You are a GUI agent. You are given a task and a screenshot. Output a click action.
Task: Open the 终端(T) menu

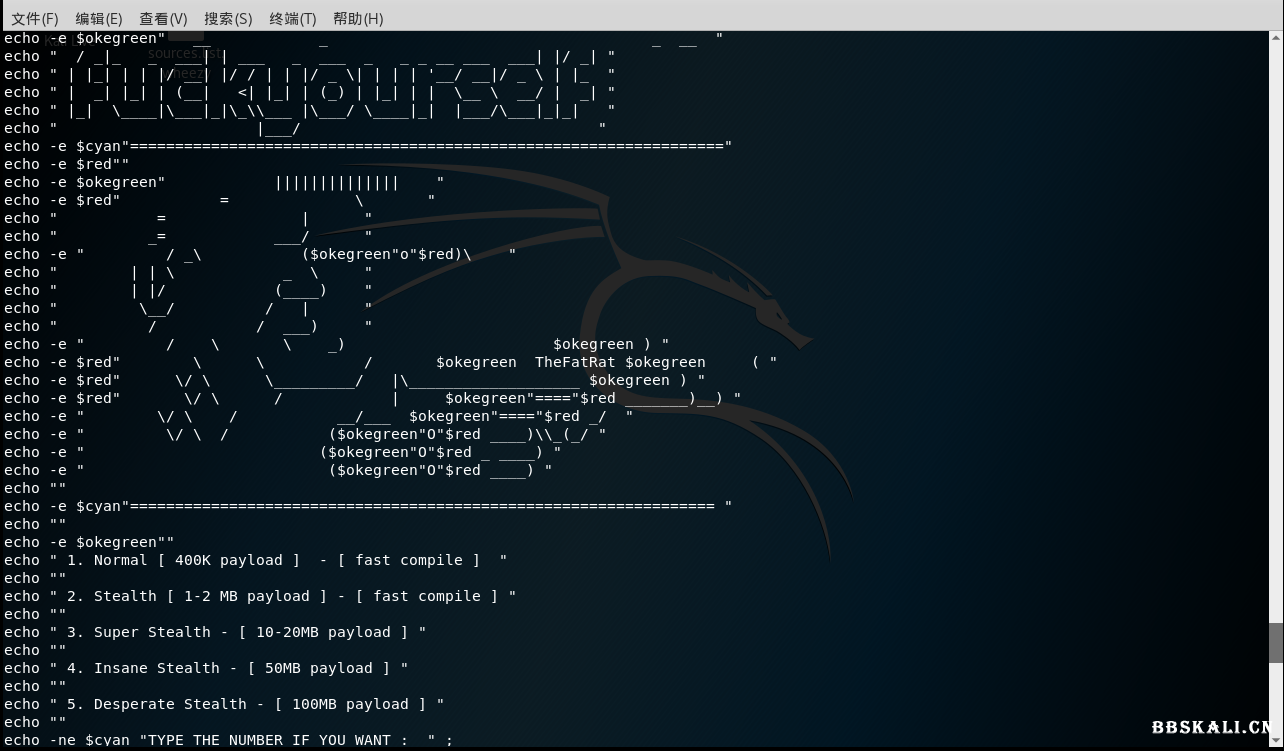click(x=293, y=18)
